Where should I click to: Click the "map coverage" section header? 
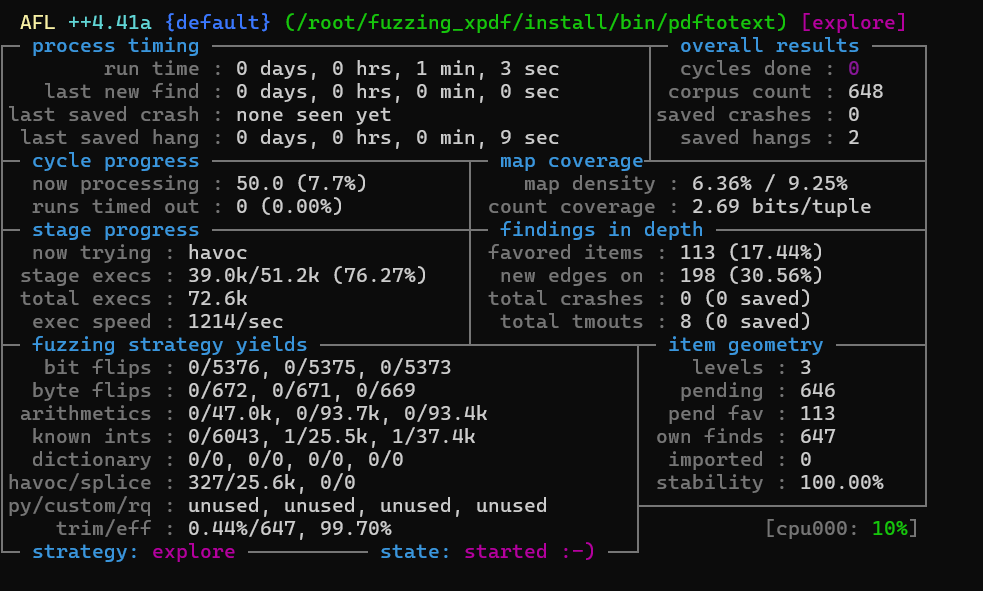coord(571,161)
